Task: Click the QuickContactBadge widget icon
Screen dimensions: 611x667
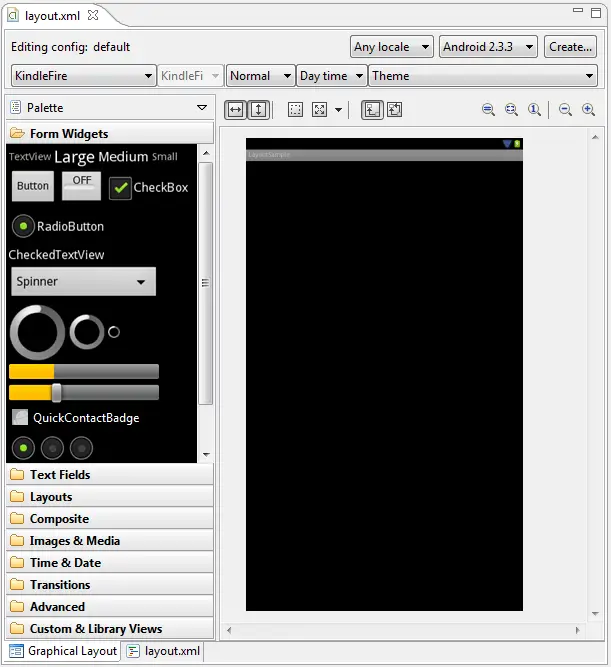Action: pyautogui.click(x=20, y=418)
